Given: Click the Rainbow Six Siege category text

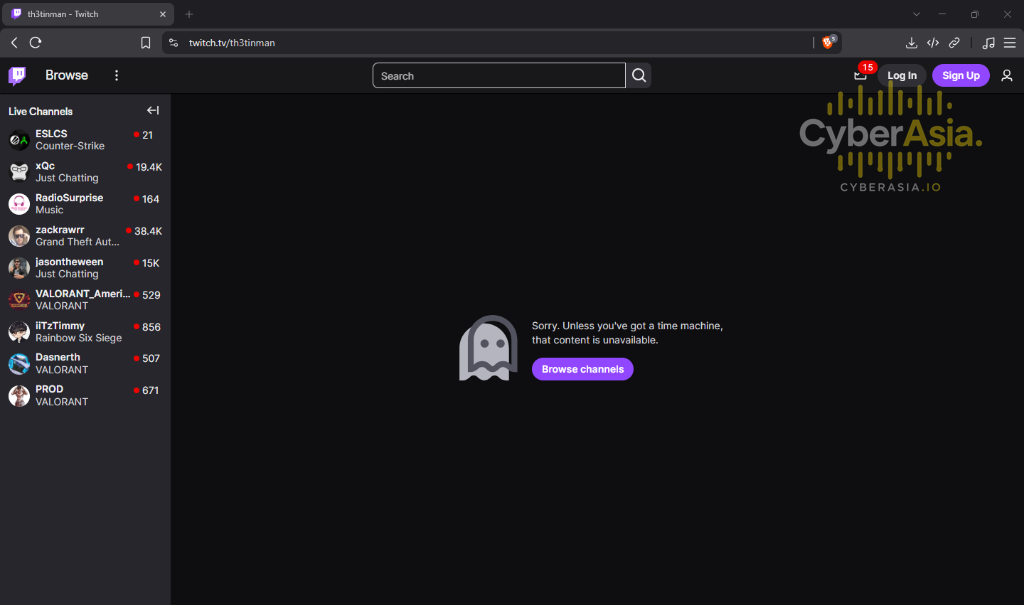Looking at the screenshot, I should click(x=78, y=338).
